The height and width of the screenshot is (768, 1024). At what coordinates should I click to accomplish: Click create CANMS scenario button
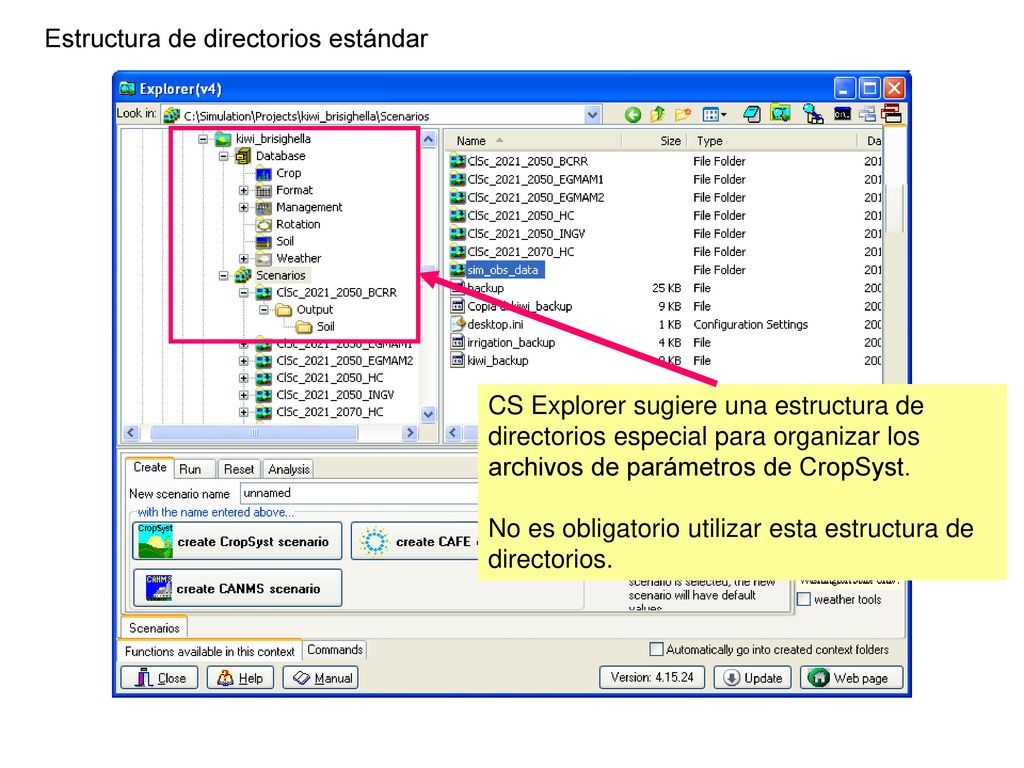pos(237,588)
